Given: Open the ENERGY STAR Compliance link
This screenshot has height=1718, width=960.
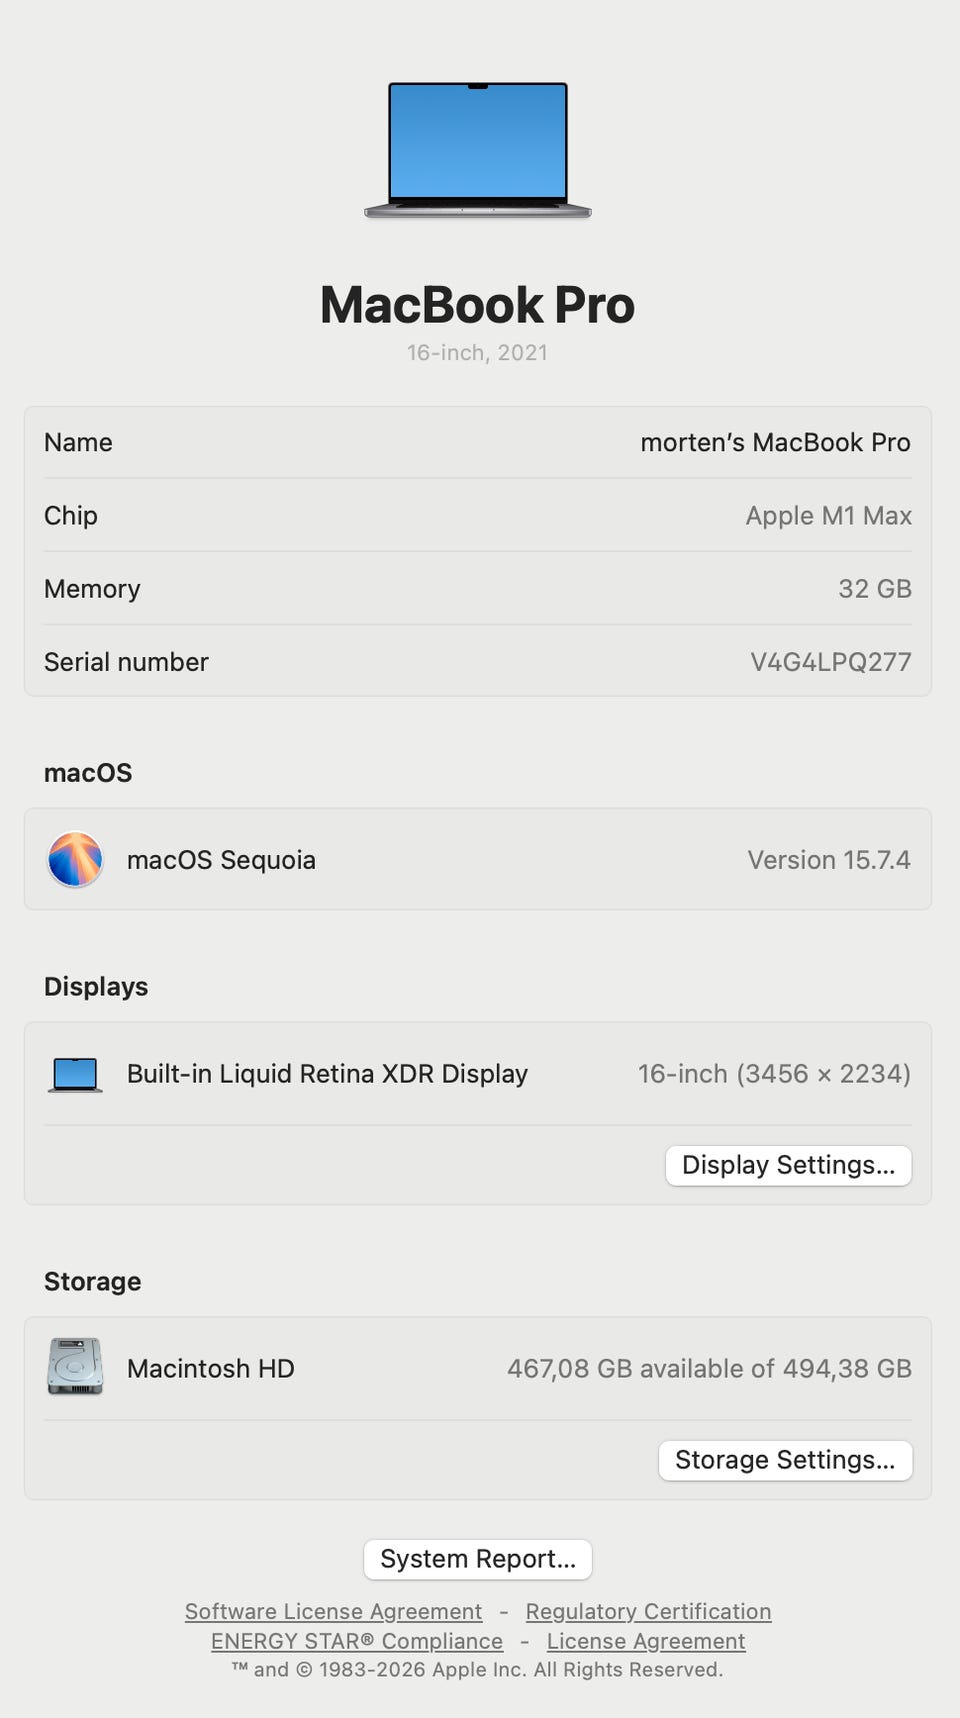Looking at the screenshot, I should click(357, 1641).
